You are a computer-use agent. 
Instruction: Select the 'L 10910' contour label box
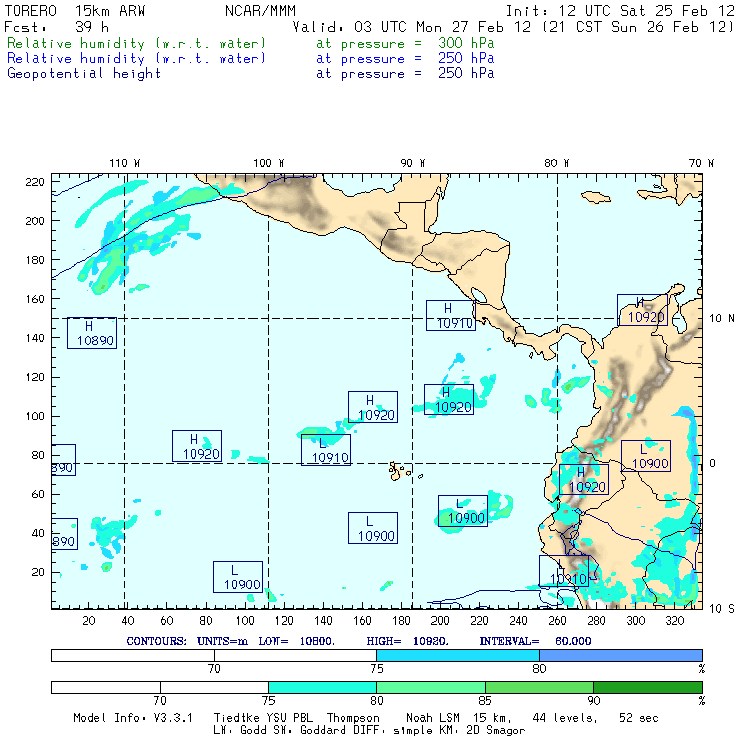pos(326,450)
